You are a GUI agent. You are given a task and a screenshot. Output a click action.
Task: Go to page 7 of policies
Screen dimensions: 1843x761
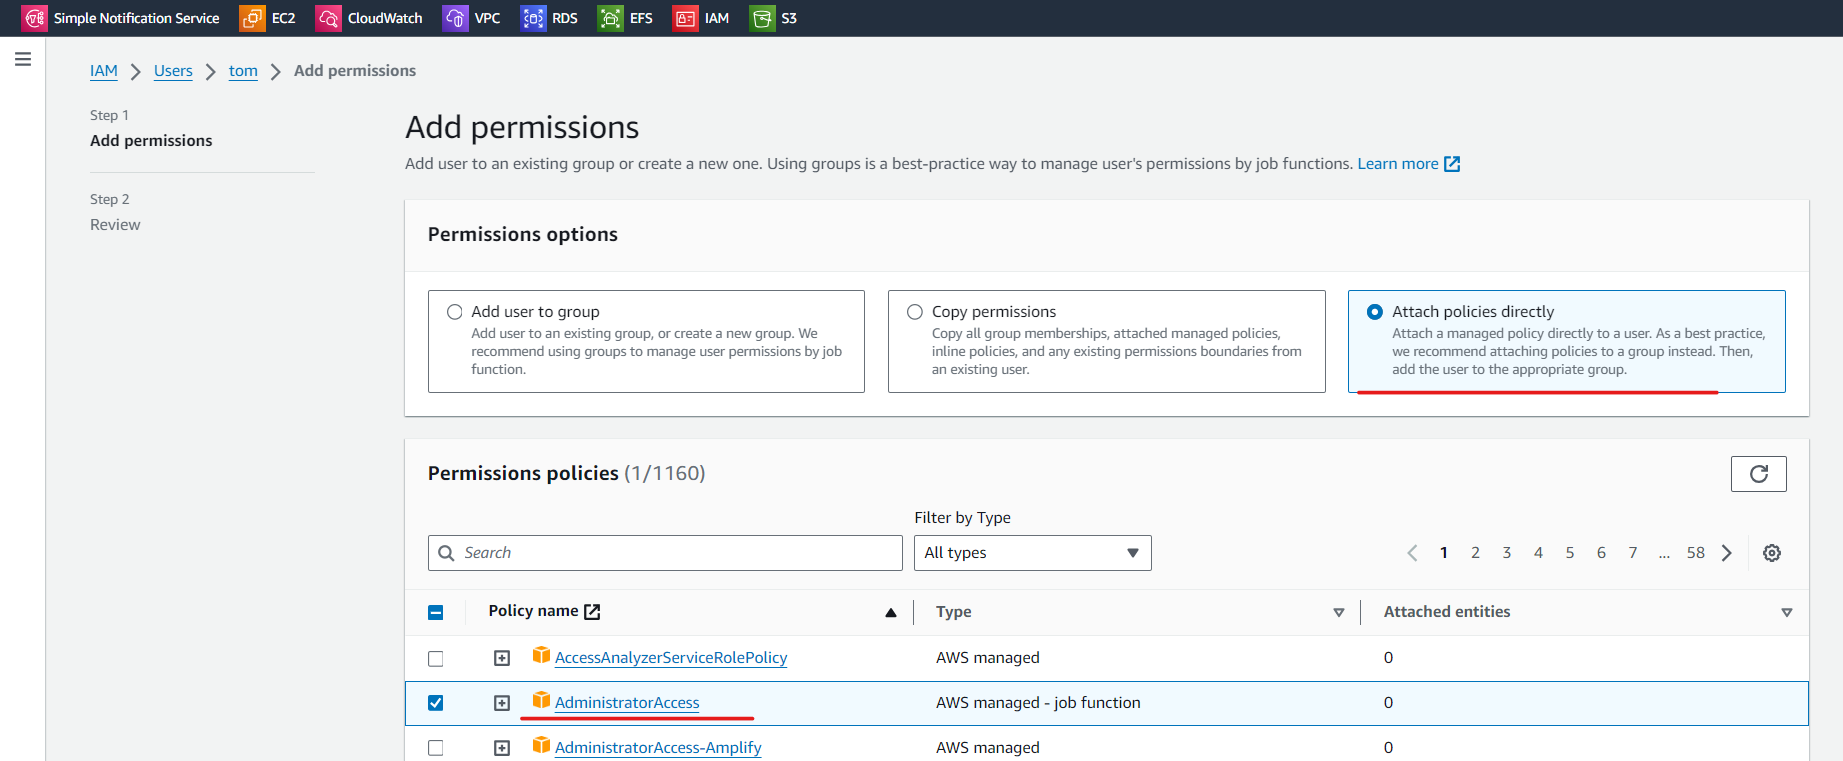point(1633,553)
